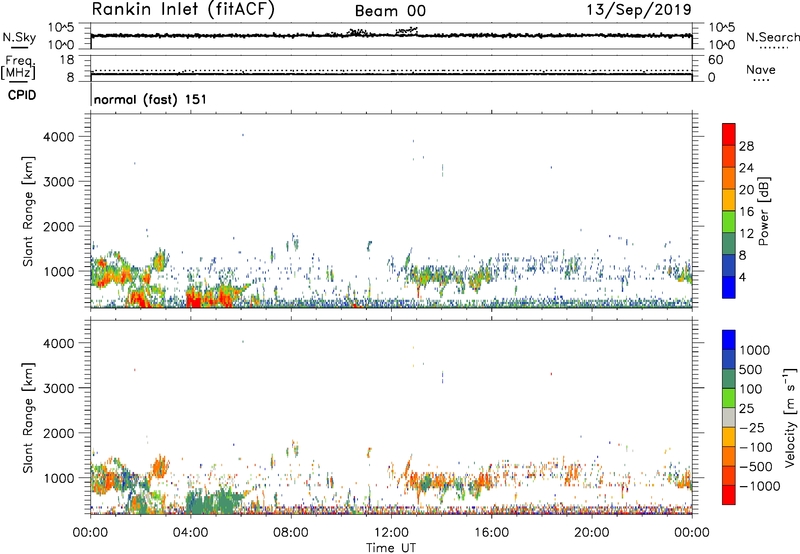Click the '16' Power colorbar value
Image resolution: width=800 pixels, height=554 pixels.
pyautogui.click(x=746, y=212)
